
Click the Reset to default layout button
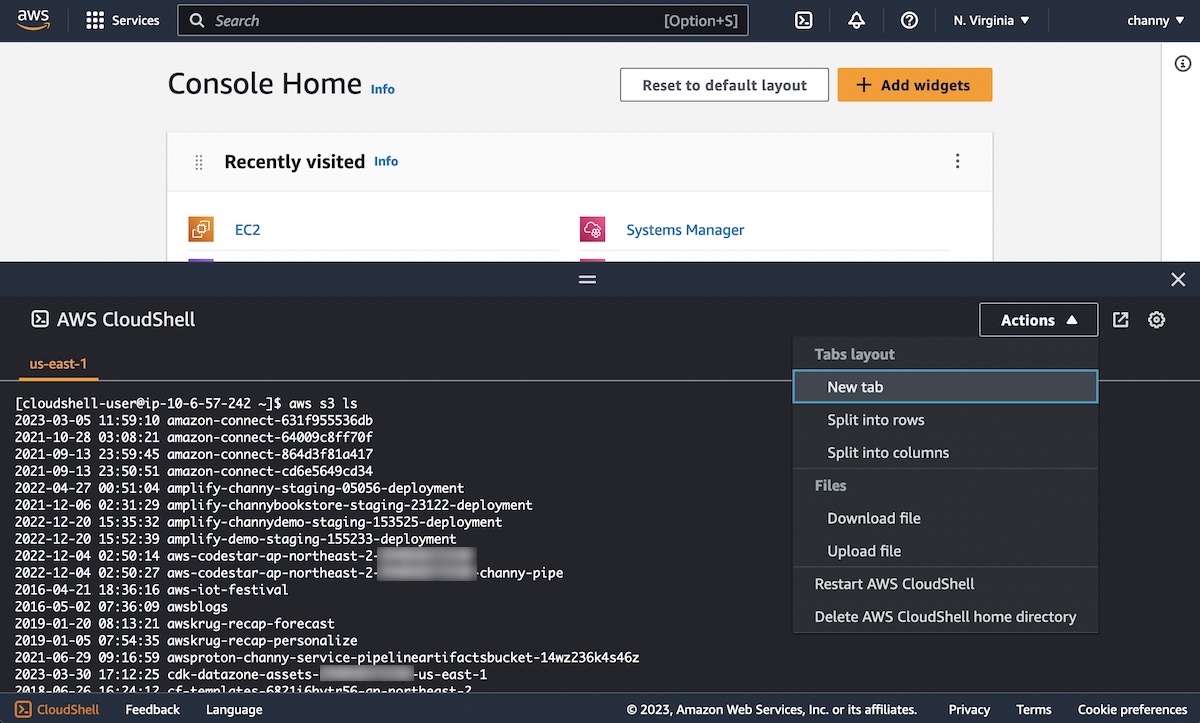pos(724,85)
